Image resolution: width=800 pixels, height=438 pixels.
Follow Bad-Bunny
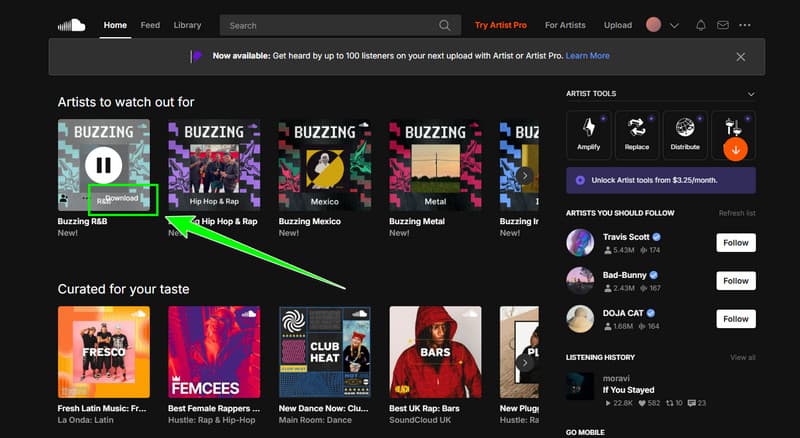736,281
